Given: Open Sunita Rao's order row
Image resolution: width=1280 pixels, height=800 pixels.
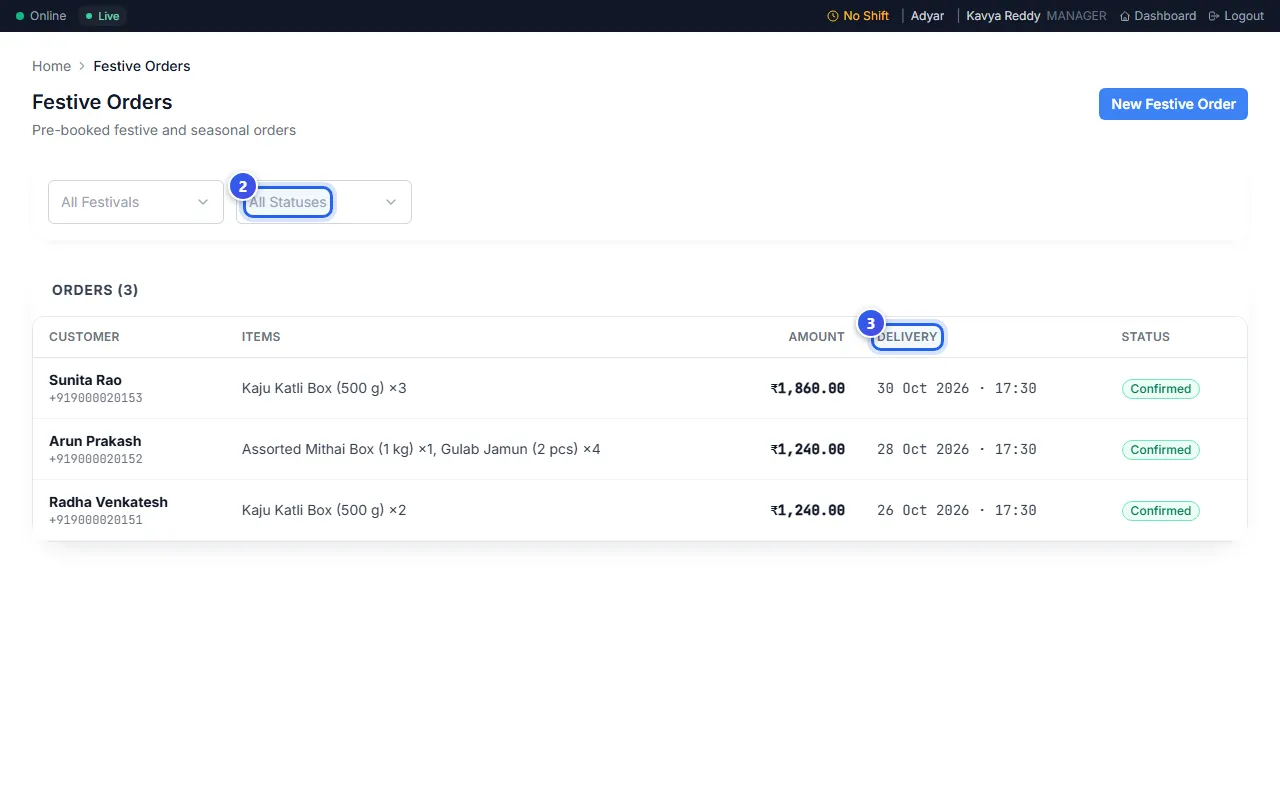Looking at the screenshot, I should tap(640, 388).
